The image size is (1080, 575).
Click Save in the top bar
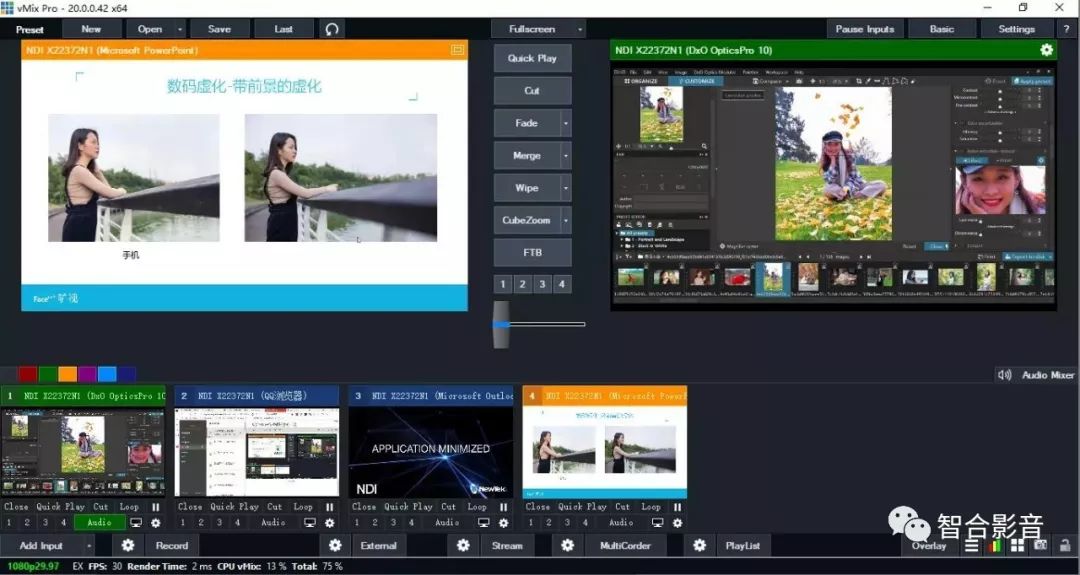219,29
